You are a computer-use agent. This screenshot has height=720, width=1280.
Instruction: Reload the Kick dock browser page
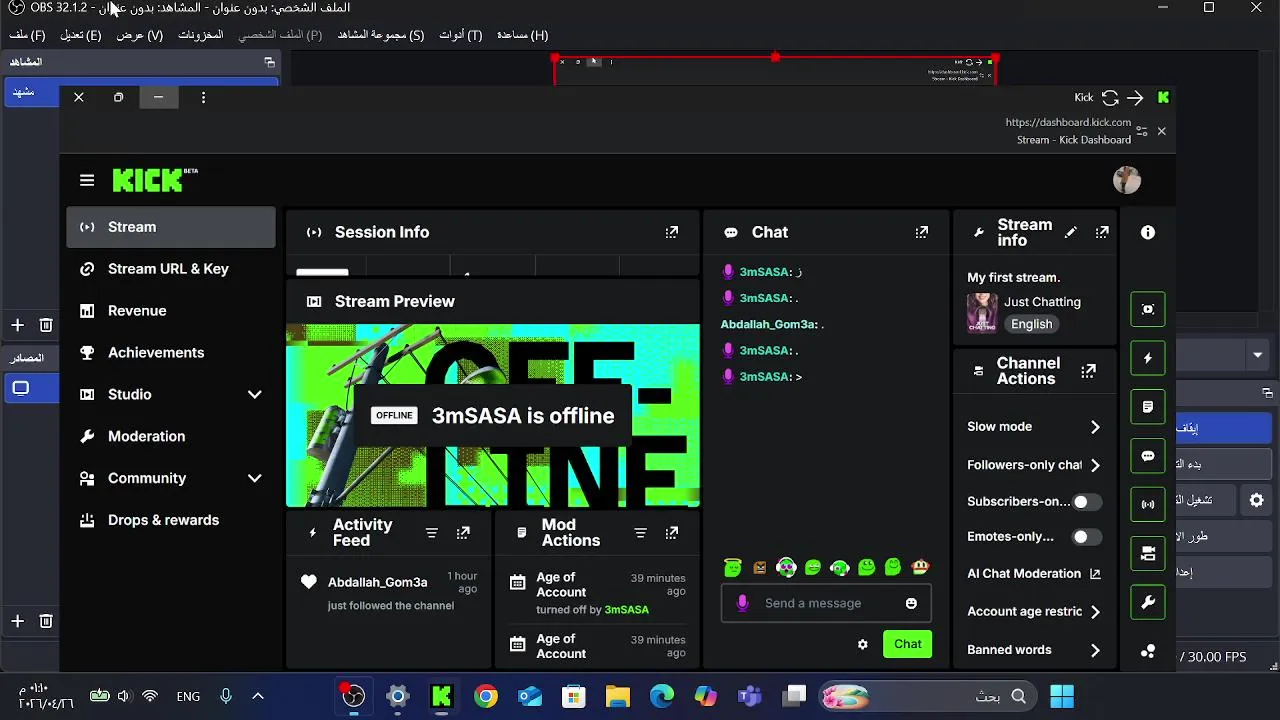coord(1110,97)
